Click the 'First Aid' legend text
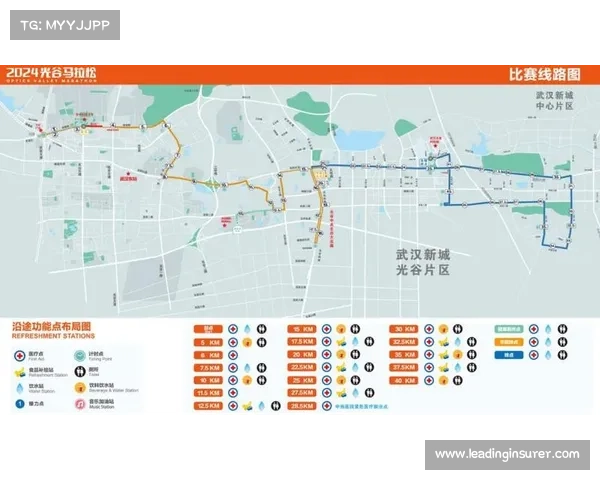Screen dimensions: 600x480 pos(36,359)
